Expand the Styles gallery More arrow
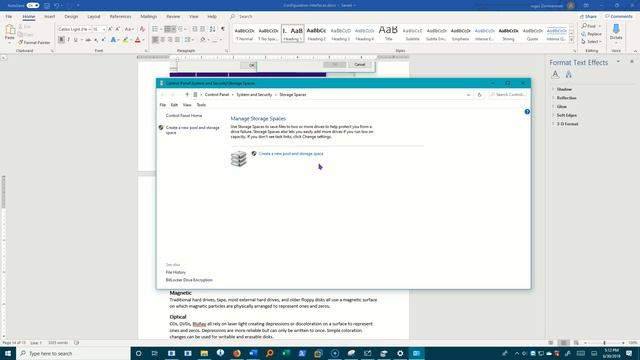 (x=571, y=40)
